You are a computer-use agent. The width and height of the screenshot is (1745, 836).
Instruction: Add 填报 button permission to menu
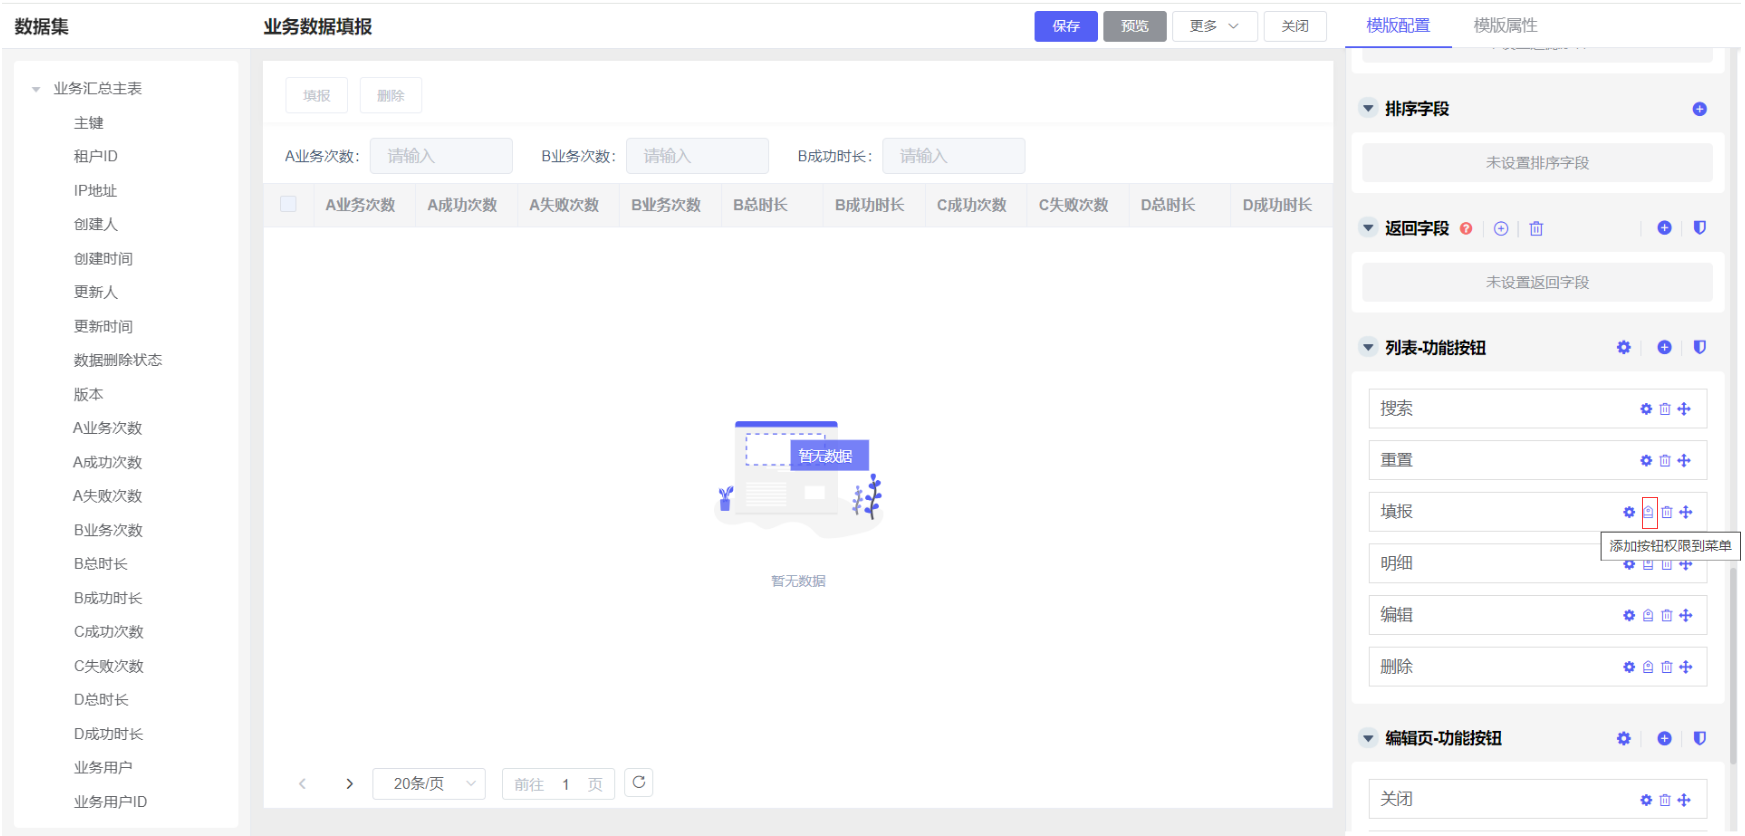point(1648,512)
